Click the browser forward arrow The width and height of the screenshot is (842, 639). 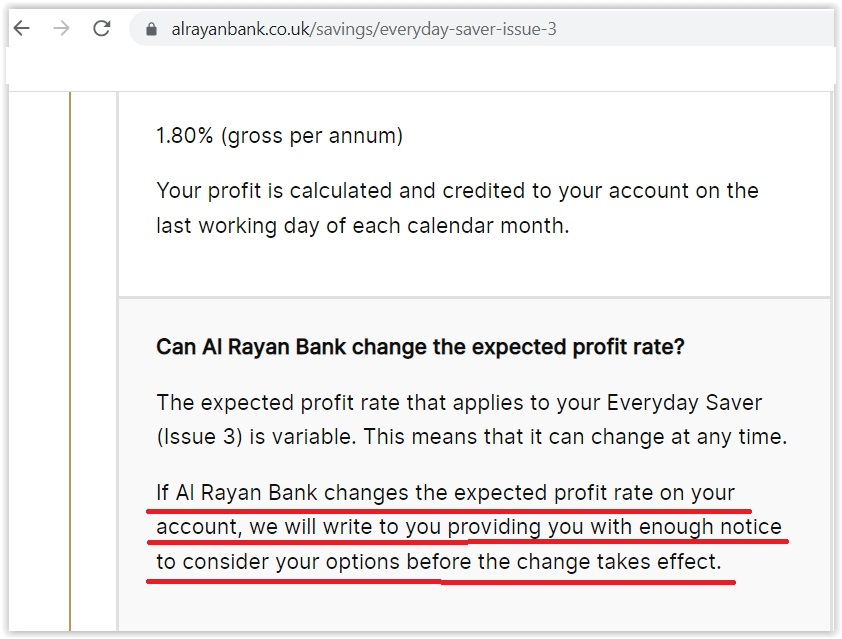click(x=61, y=29)
